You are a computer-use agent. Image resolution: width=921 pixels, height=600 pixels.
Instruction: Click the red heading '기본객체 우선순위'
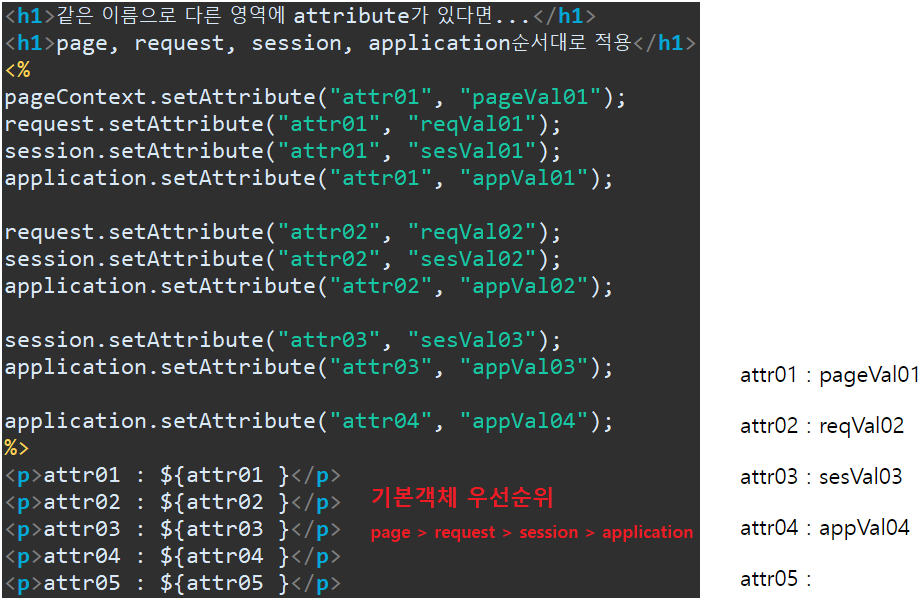click(462, 498)
